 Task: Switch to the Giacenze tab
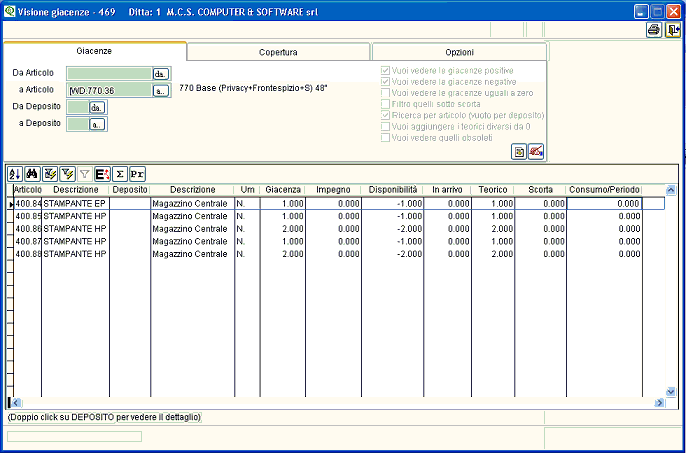(x=94, y=51)
